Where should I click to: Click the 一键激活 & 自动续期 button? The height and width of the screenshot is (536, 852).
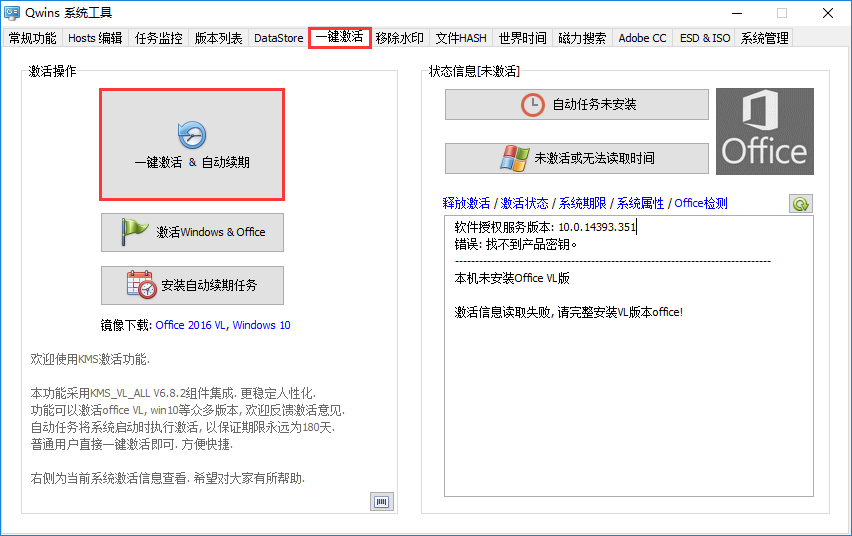pyautogui.click(x=192, y=144)
